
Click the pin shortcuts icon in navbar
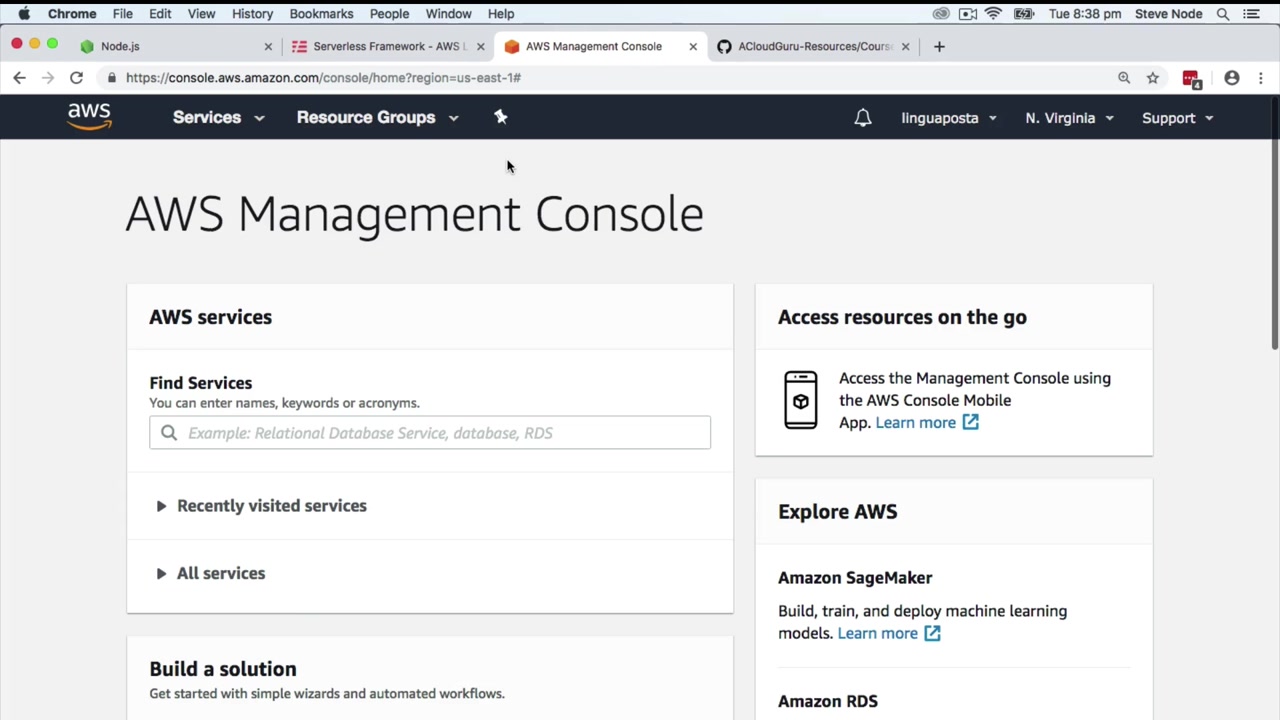point(501,117)
